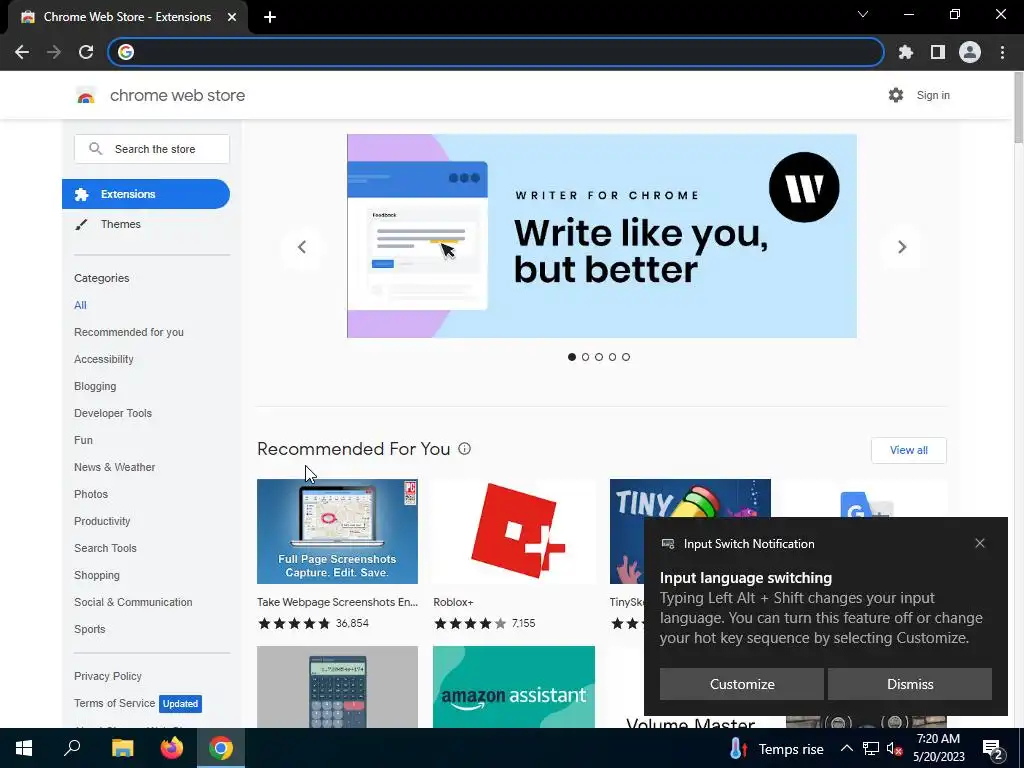The height and width of the screenshot is (768, 1024).
Task: Open the Windows Start menu
Action: pyautogui.click(x=24, y=748)
